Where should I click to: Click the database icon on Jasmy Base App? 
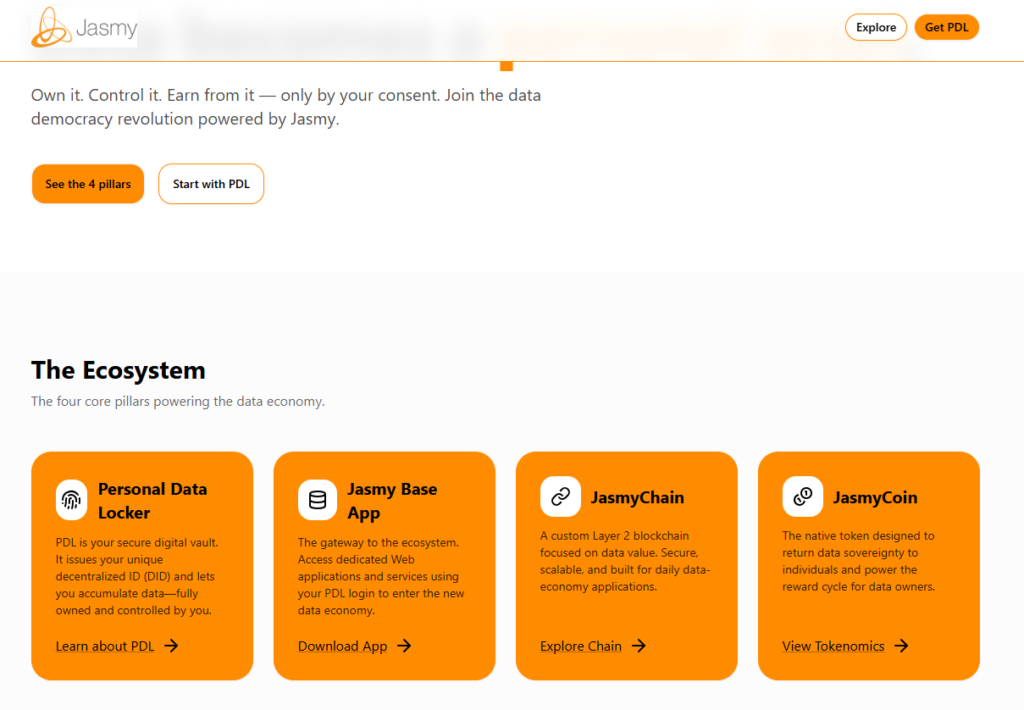[317, 500]
